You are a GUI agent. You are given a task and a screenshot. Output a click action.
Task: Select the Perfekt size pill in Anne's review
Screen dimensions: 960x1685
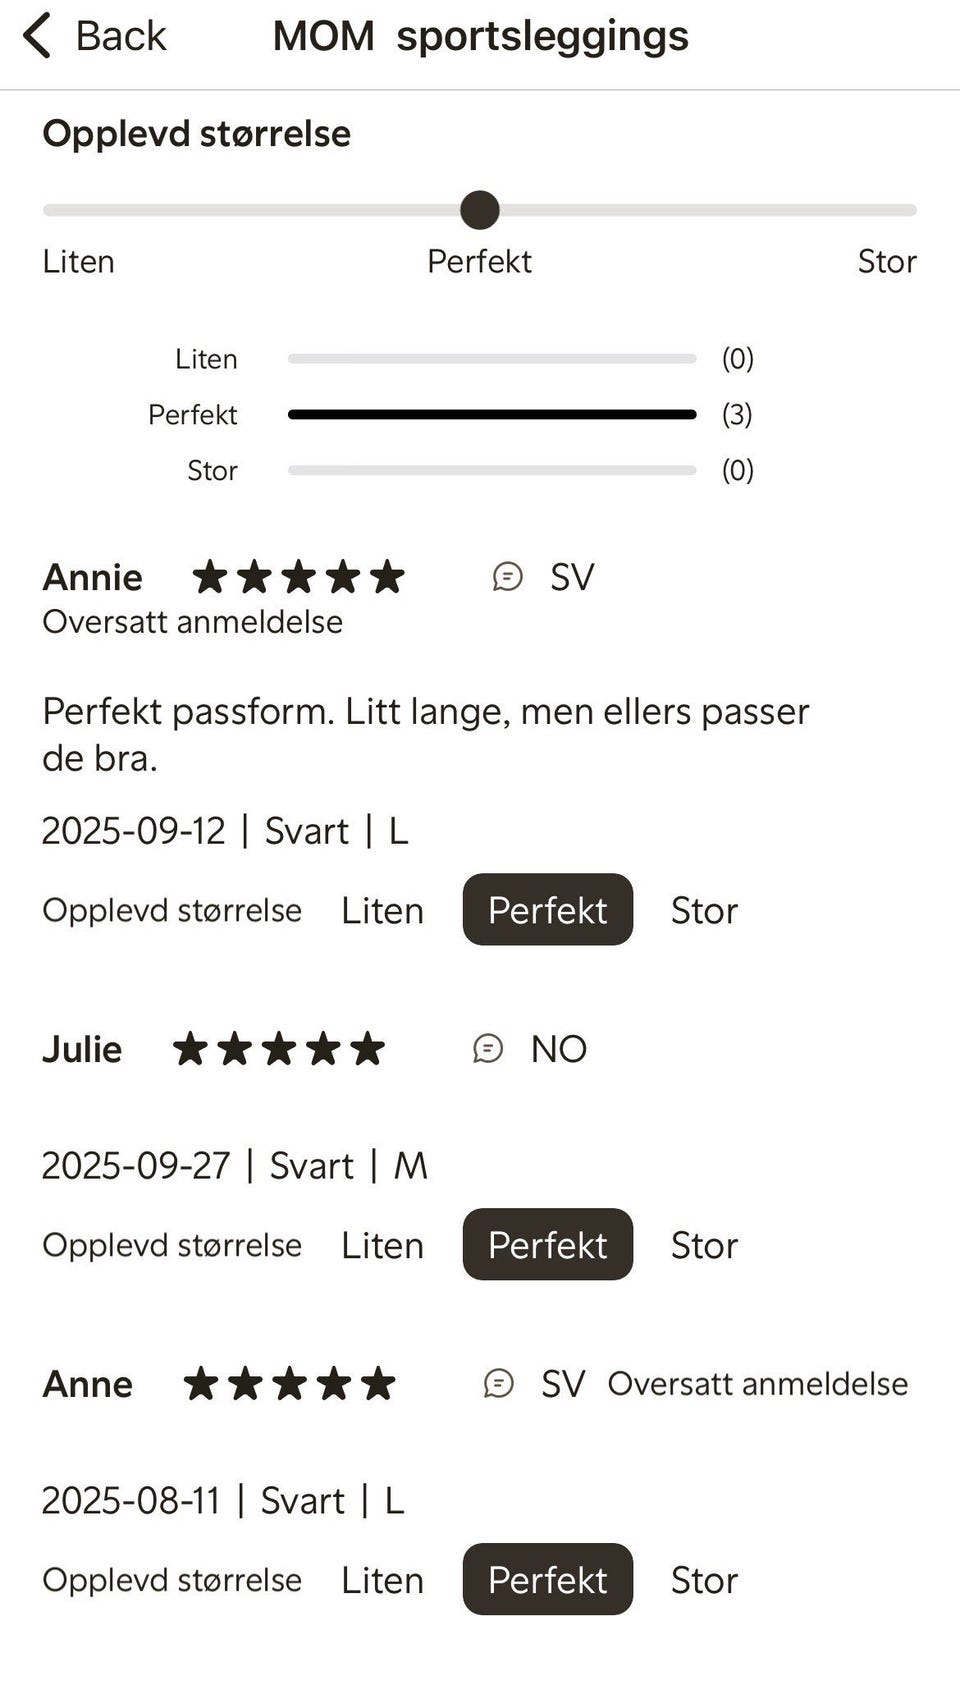click(x=547, y=1580)
